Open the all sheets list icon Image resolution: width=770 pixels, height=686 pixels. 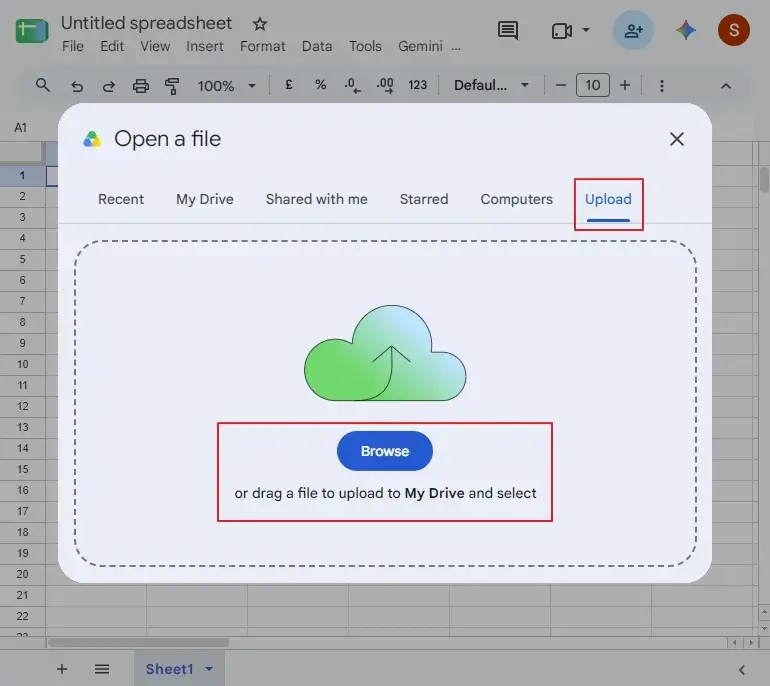[102, 669]
